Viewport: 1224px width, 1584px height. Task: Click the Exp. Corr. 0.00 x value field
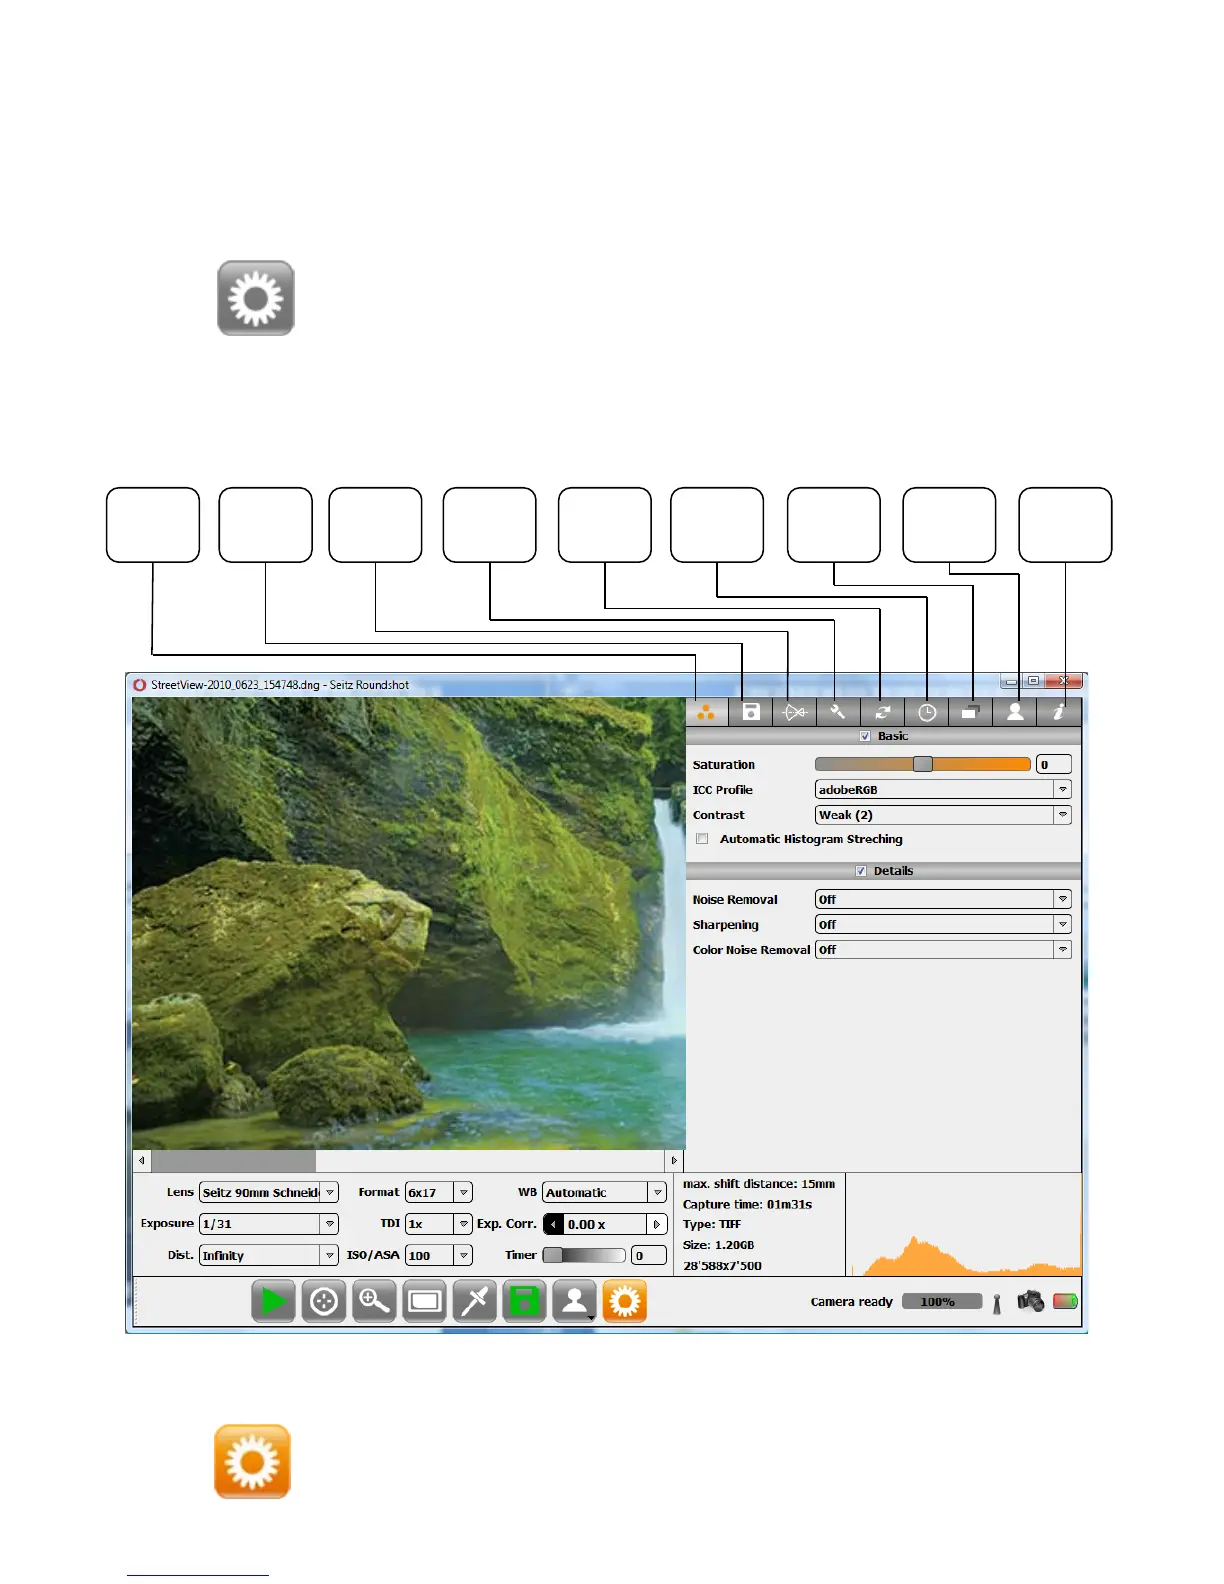pos(605,1224)
